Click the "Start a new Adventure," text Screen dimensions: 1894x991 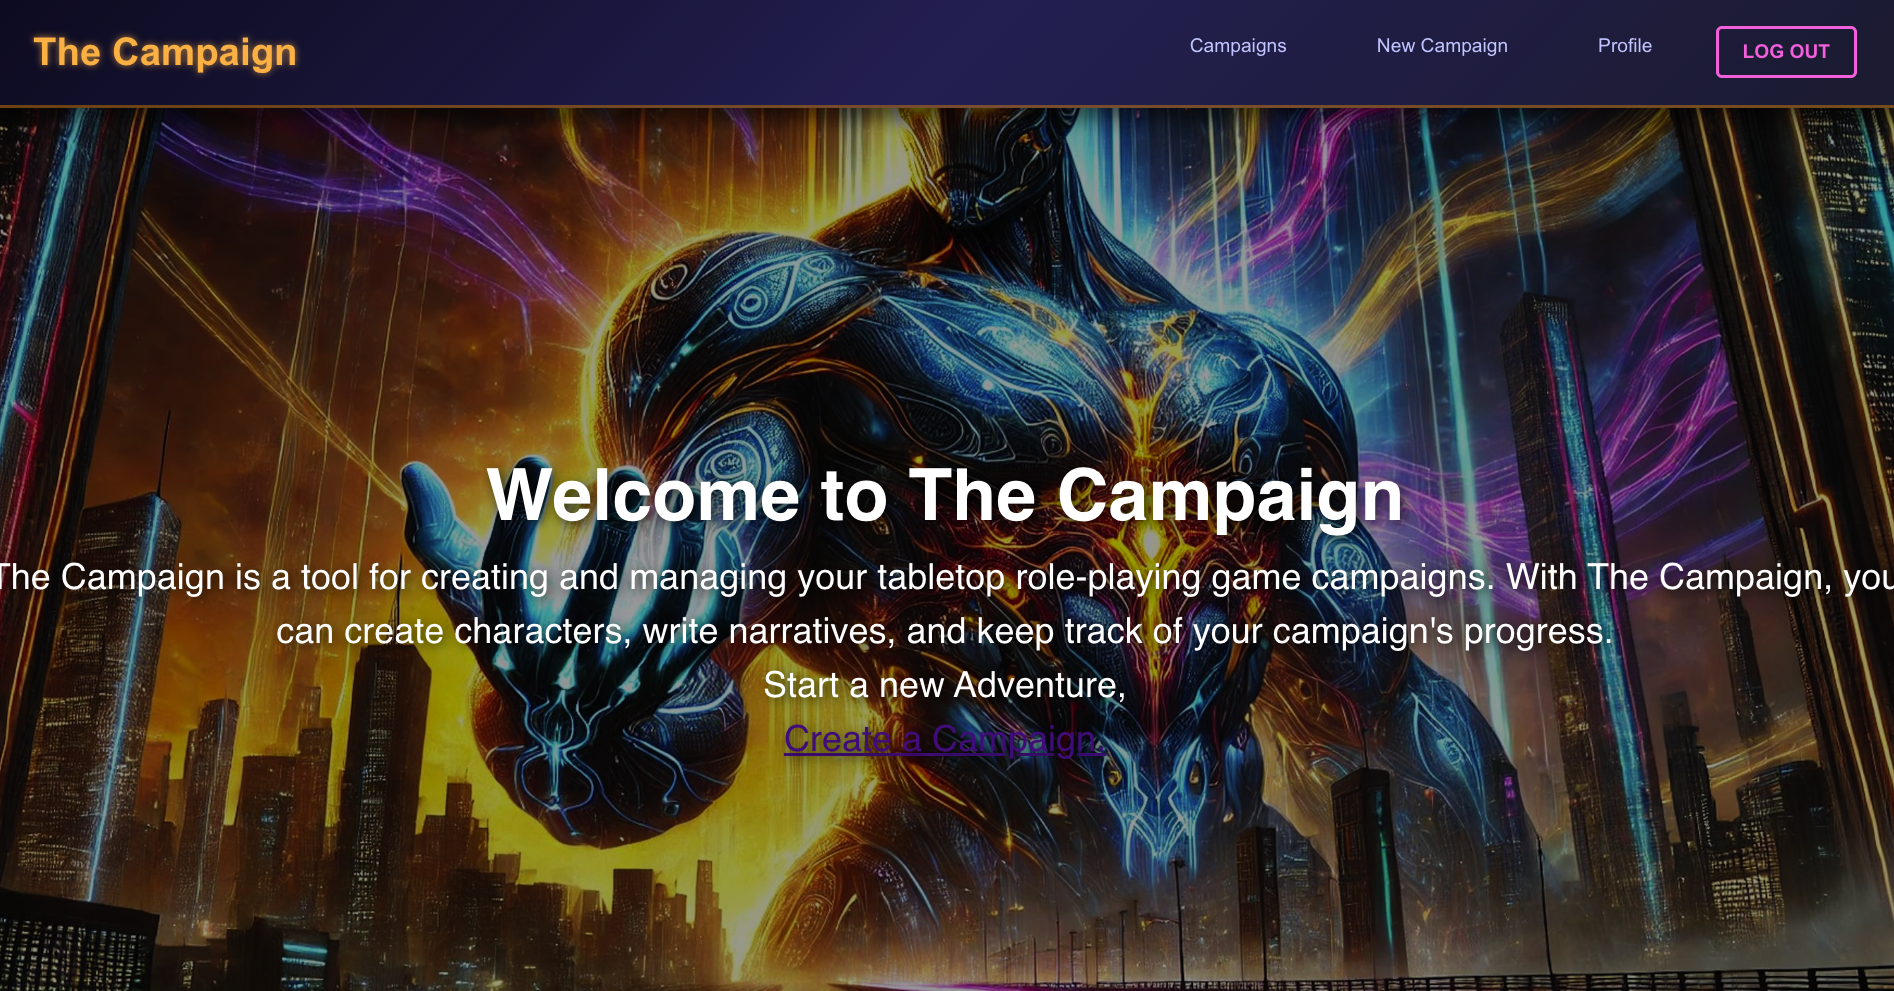[x=945, y=685]
